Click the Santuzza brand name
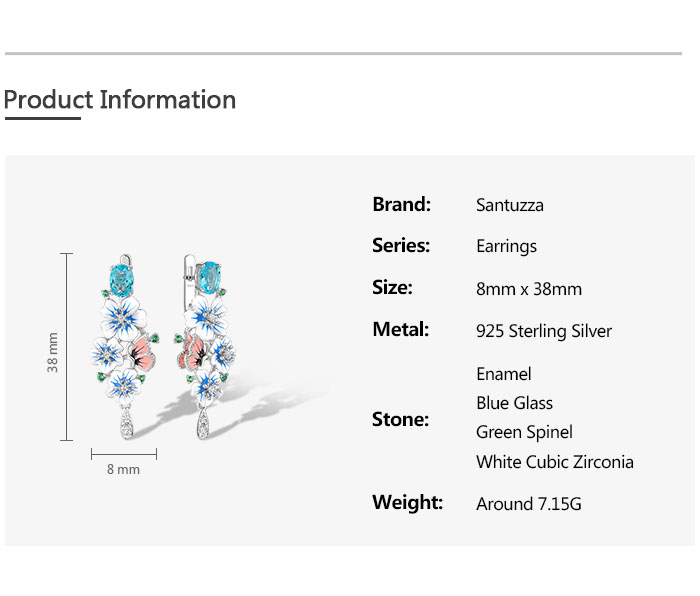This screenshot has height=596, width=700. 510,205
